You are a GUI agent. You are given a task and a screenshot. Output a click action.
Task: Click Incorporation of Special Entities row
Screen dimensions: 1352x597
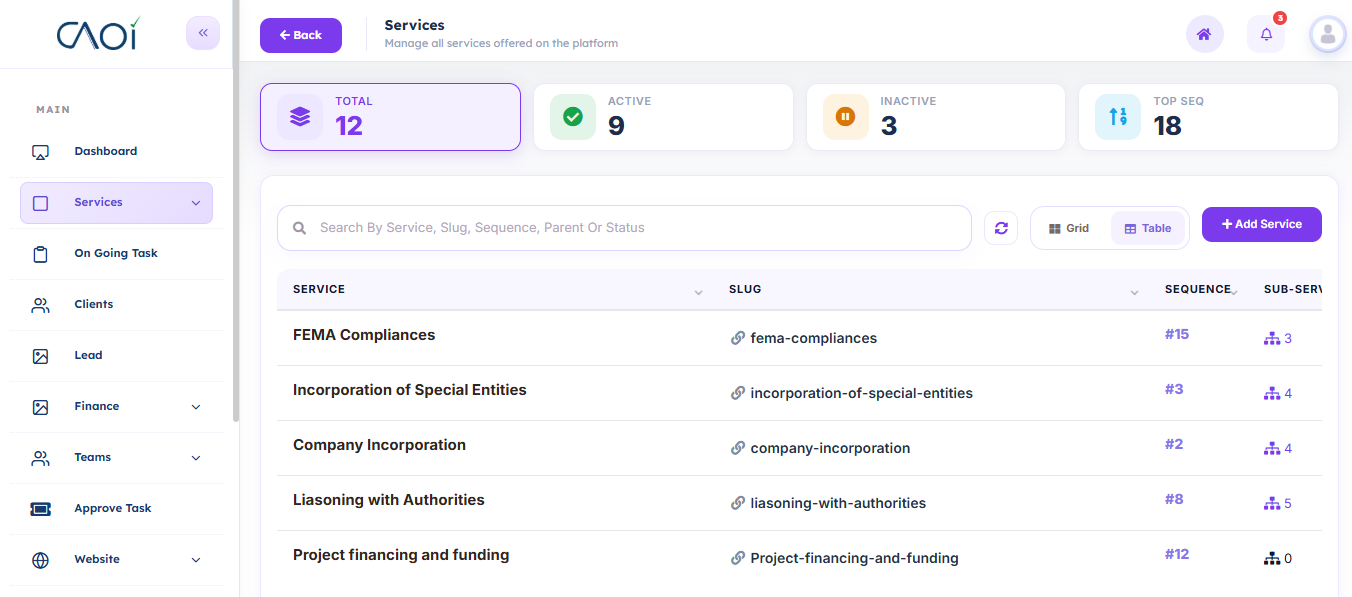point(799,393)
